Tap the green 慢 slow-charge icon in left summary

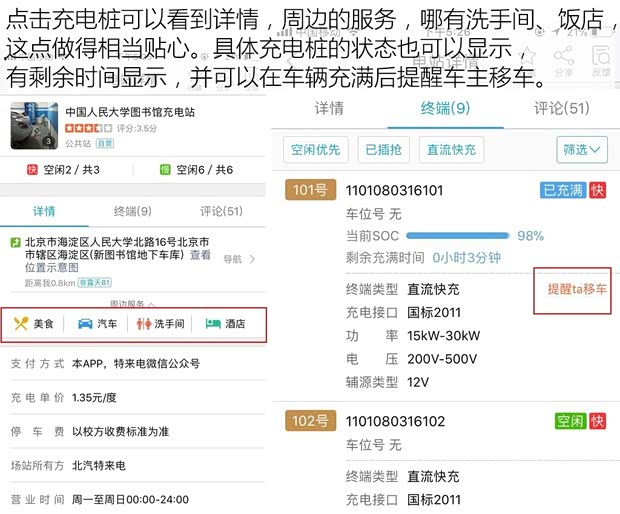point(165,170)
